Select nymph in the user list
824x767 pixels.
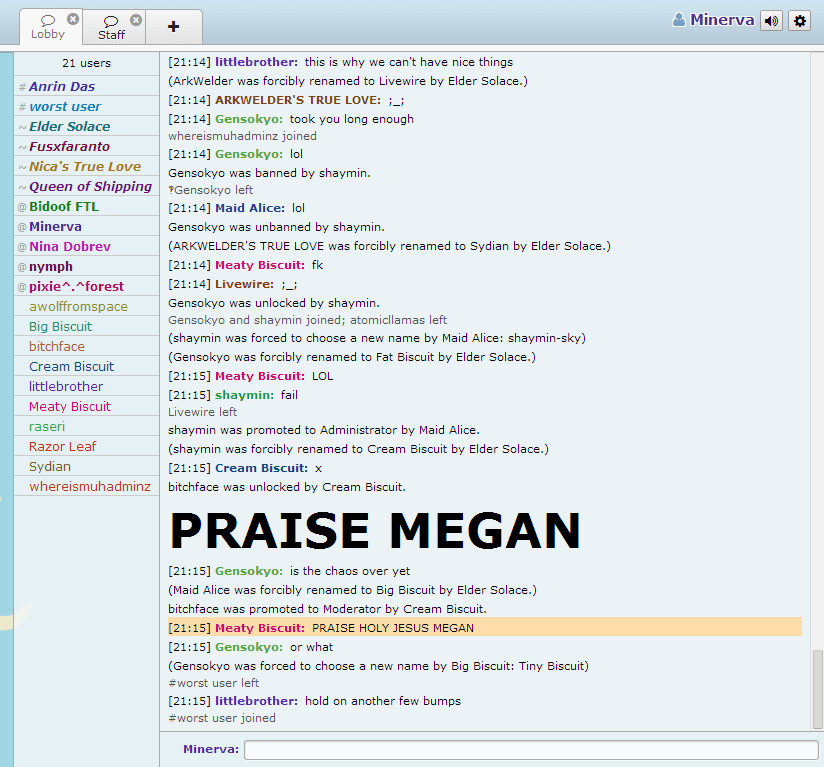click(87, 266)
